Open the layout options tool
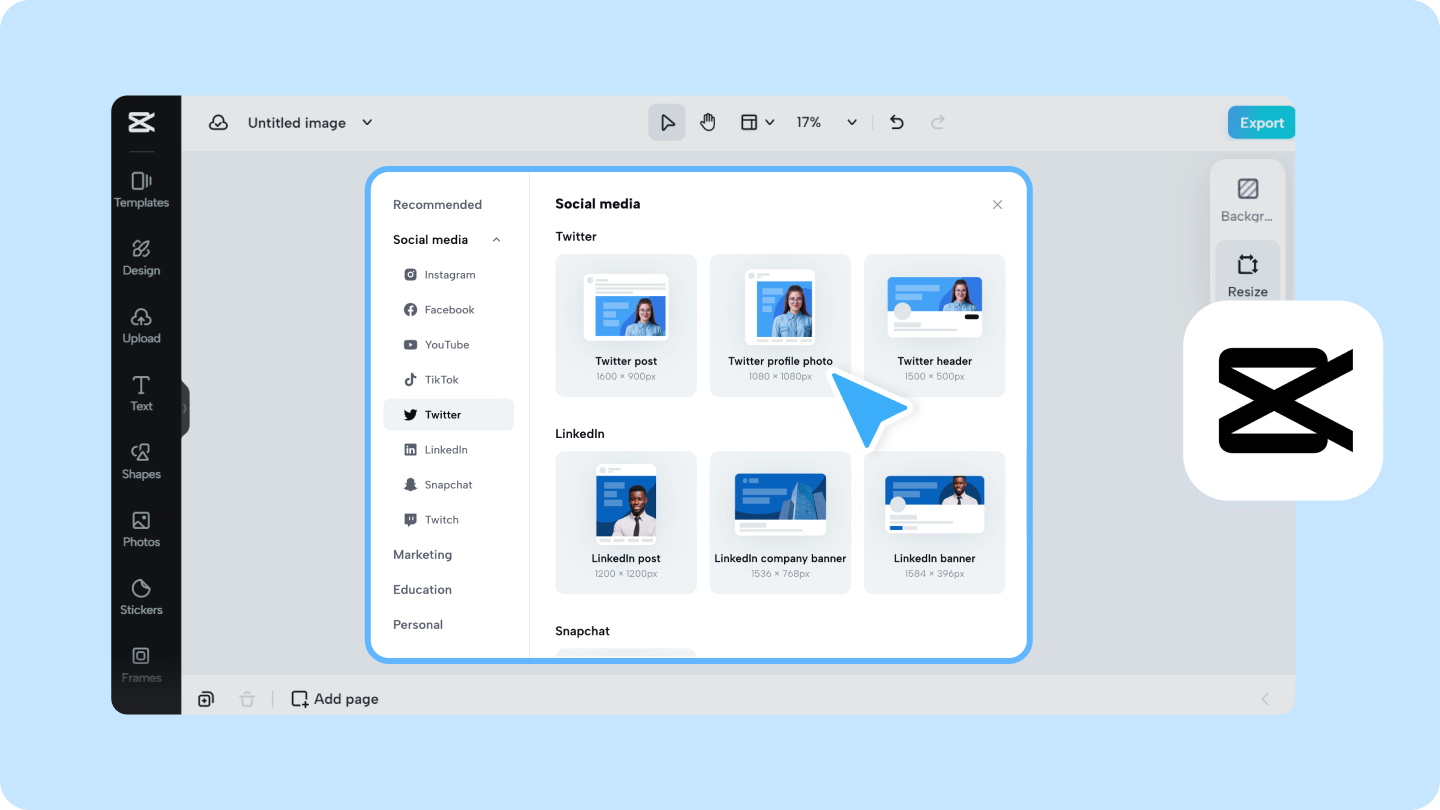1440x810 pixels. click(x=749, y=122)
